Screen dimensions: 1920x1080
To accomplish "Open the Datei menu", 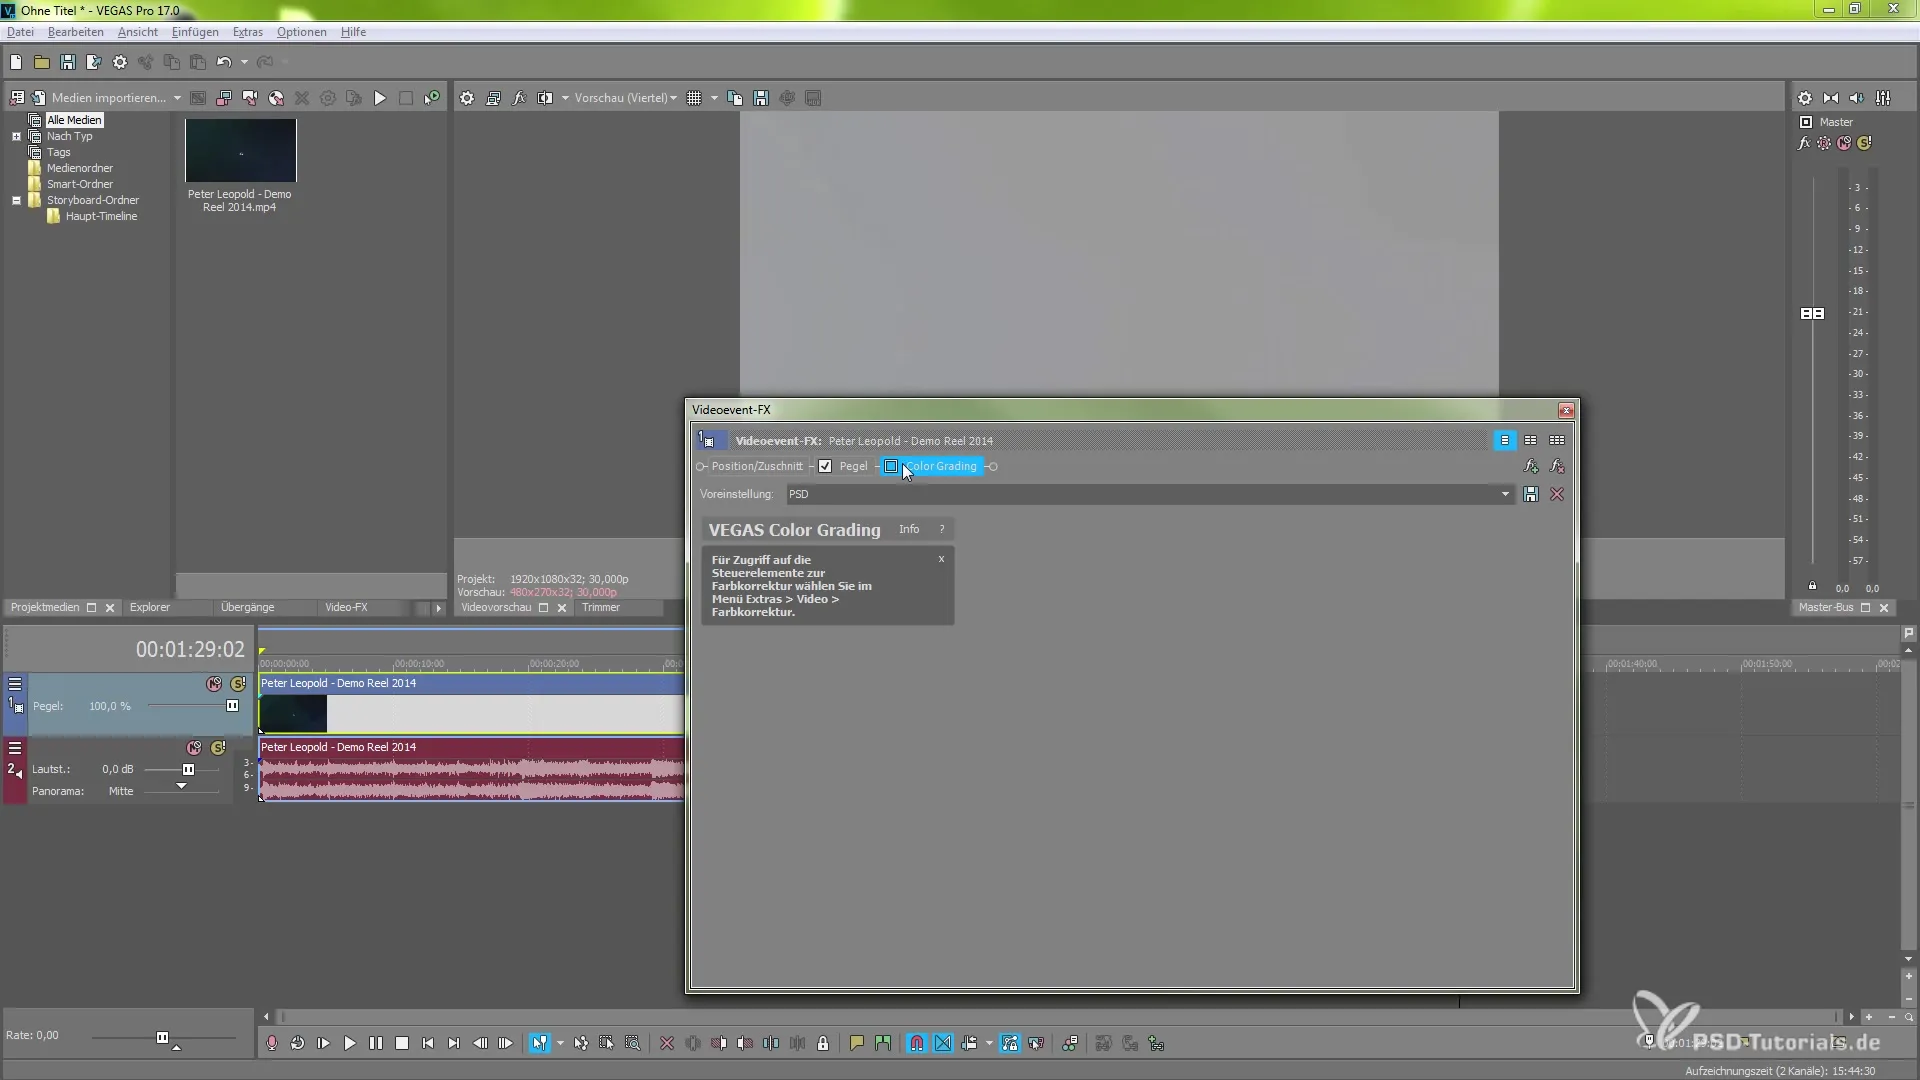I will coord(20,32).
